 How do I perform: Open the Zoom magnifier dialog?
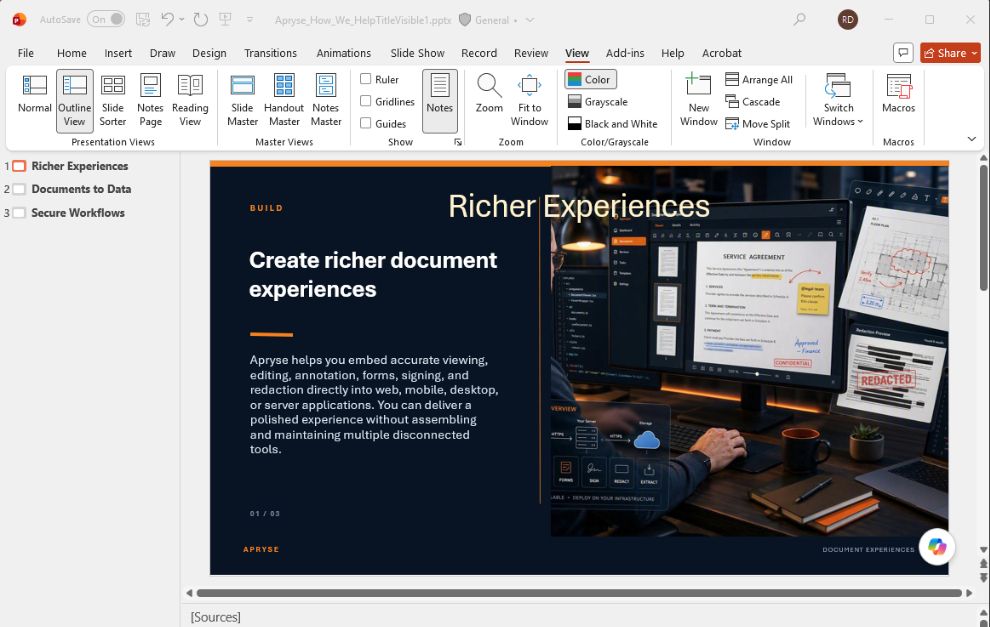[x=489, y=101]
